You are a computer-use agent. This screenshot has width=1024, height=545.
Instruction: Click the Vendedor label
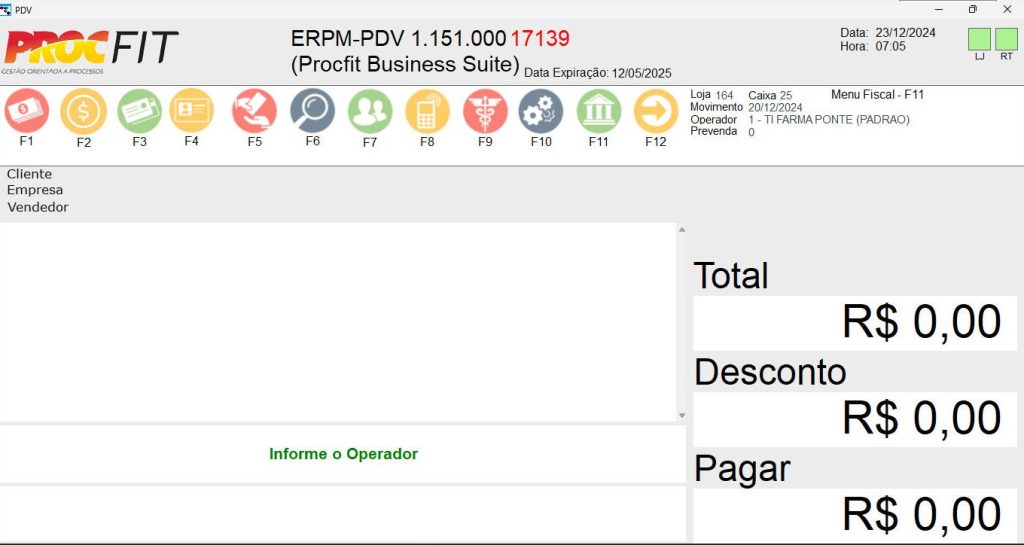[x=38, y=207]
